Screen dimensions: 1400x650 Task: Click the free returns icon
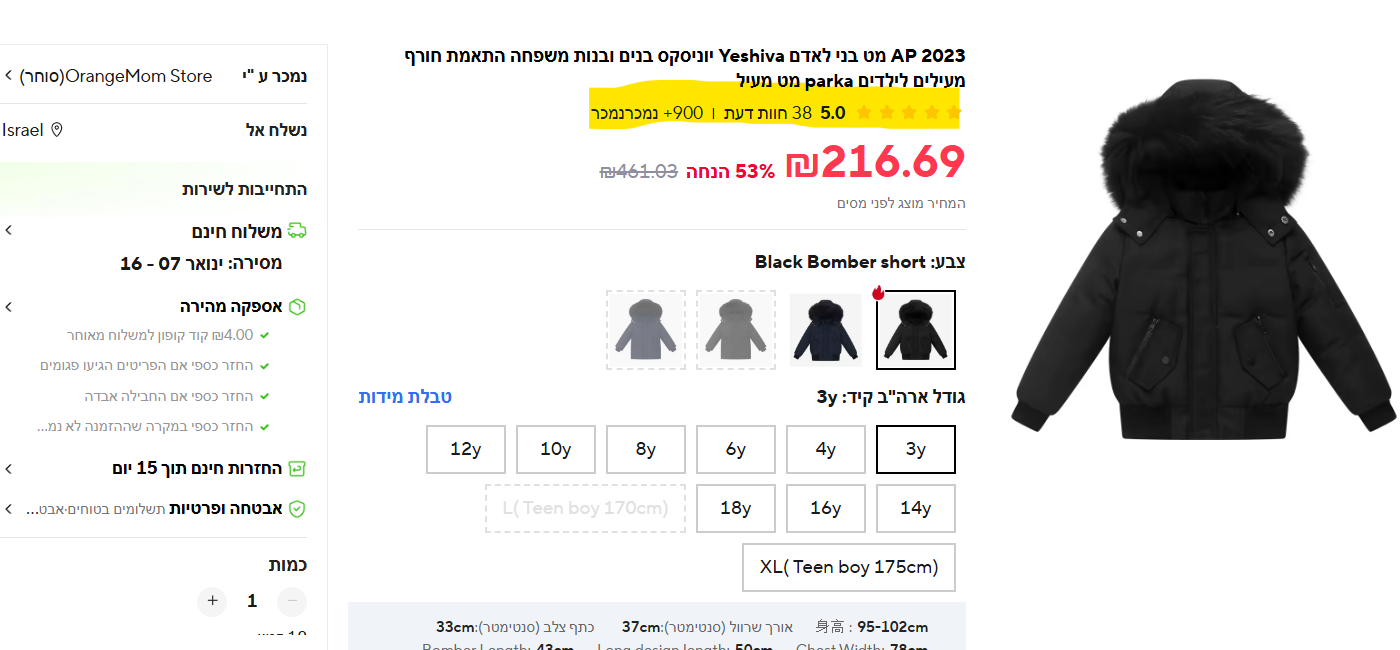coord(297,468)
